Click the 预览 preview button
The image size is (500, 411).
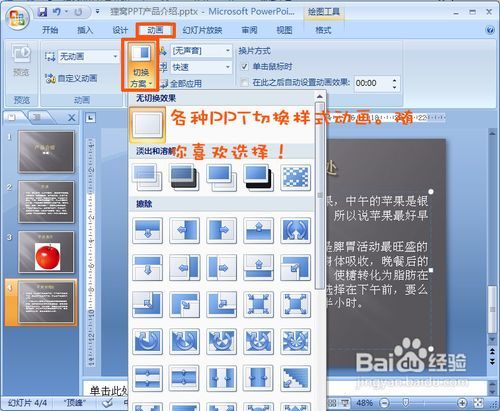(x=21, y=60)
